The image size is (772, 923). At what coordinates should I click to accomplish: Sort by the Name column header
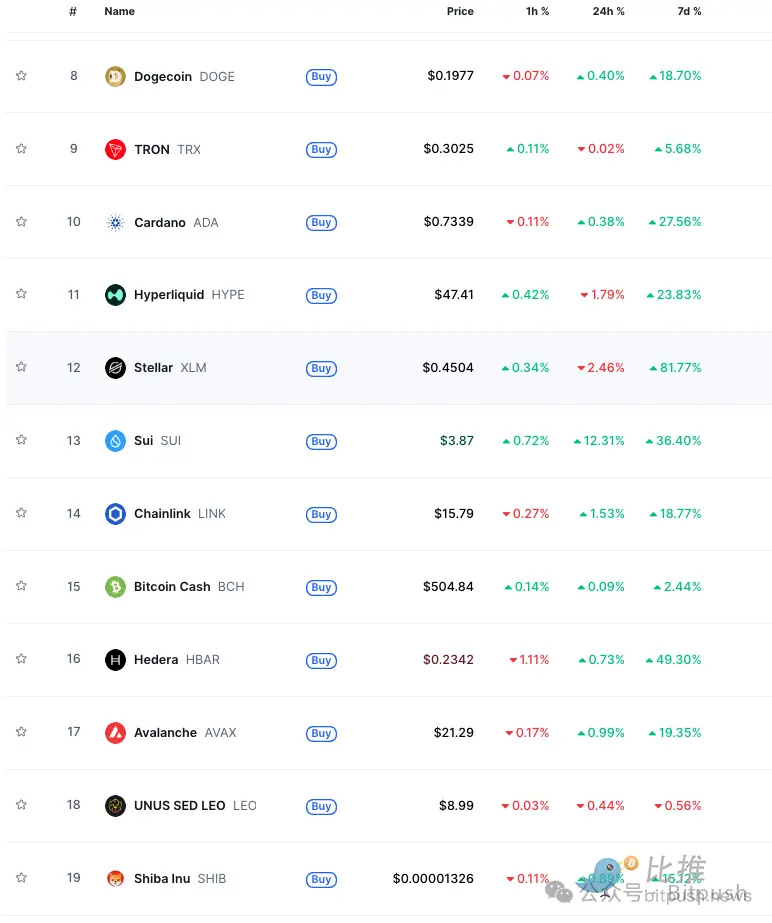[119, 12]
